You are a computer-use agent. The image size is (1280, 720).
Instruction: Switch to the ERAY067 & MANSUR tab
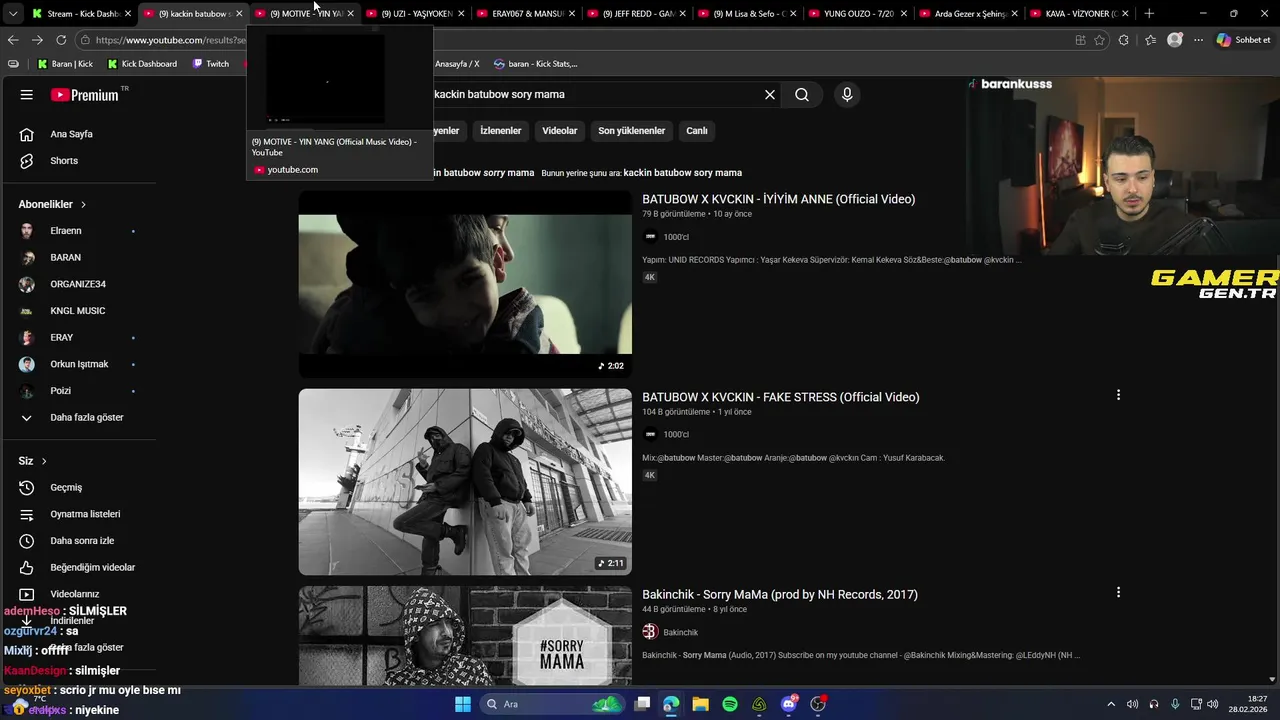[x=527, y=14]
